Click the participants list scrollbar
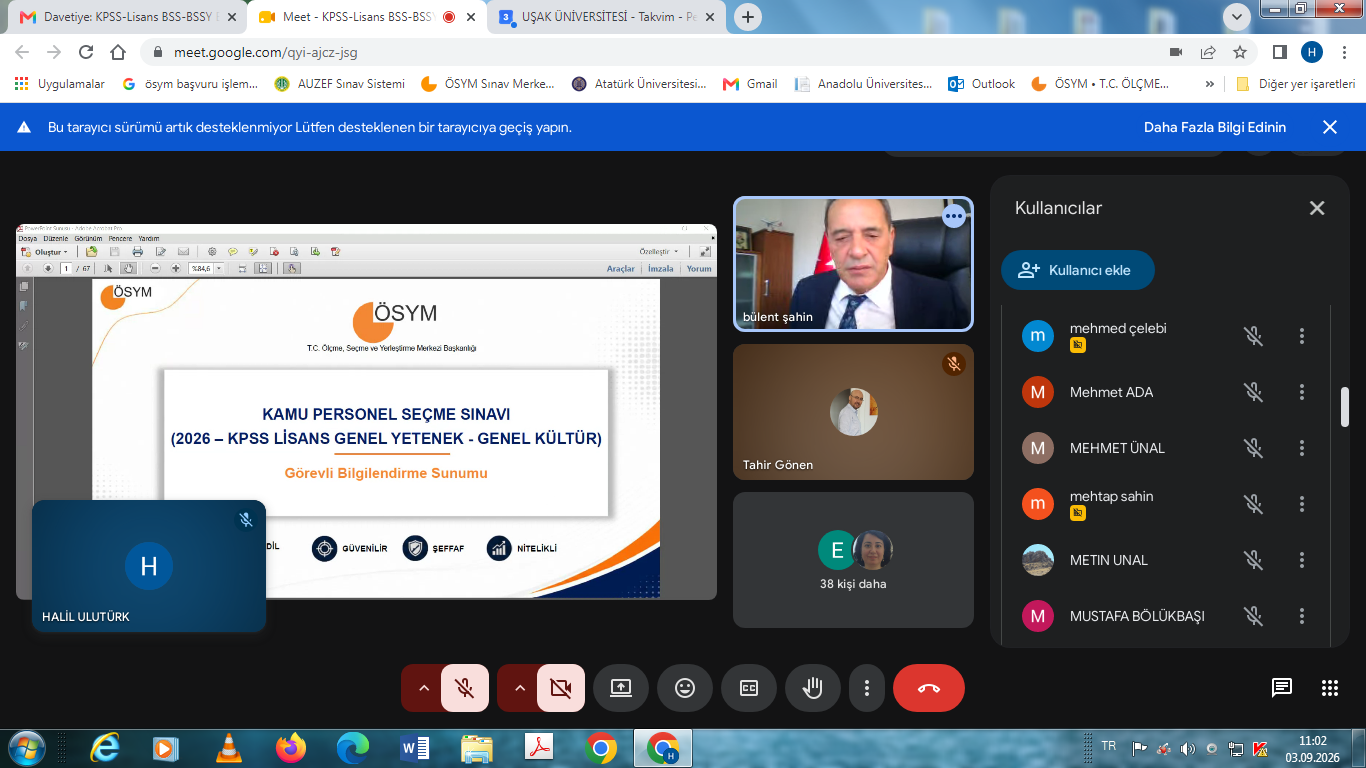1366x768 pixels. pyautogui.click(x=1345, y=407)
